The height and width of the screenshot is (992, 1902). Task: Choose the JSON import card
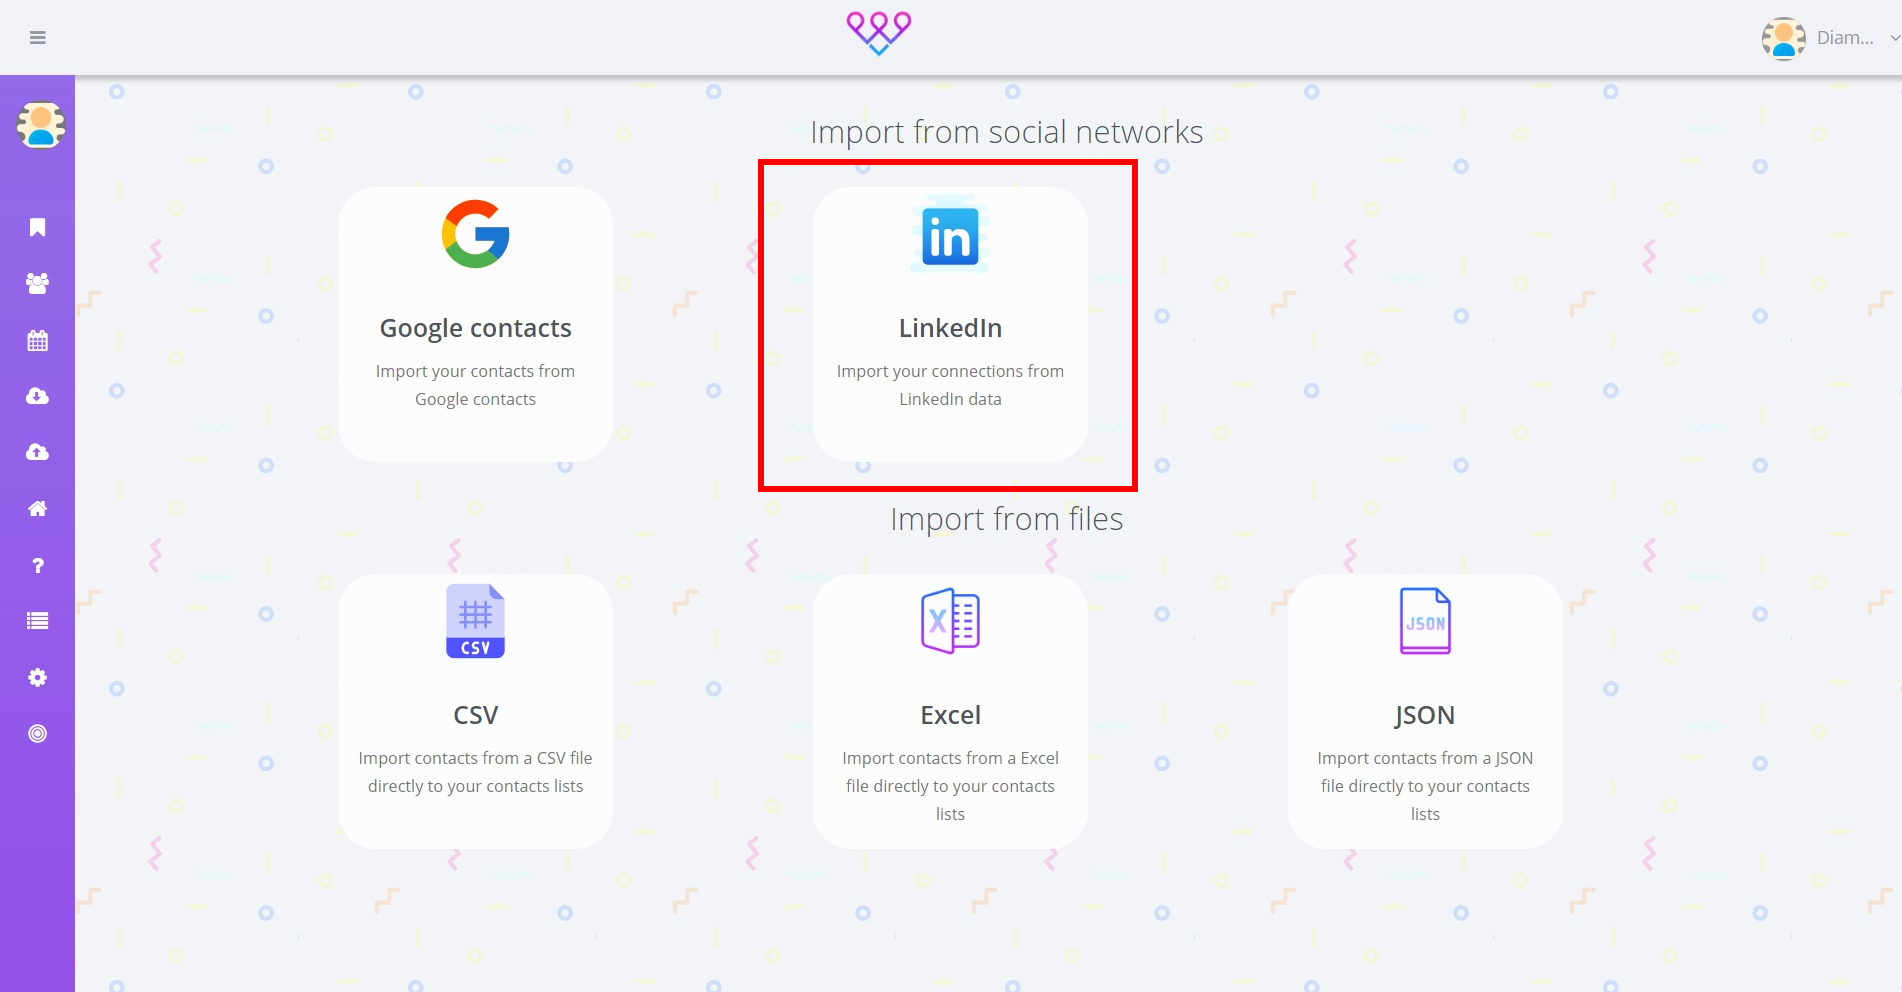(x=1425, y=711)
